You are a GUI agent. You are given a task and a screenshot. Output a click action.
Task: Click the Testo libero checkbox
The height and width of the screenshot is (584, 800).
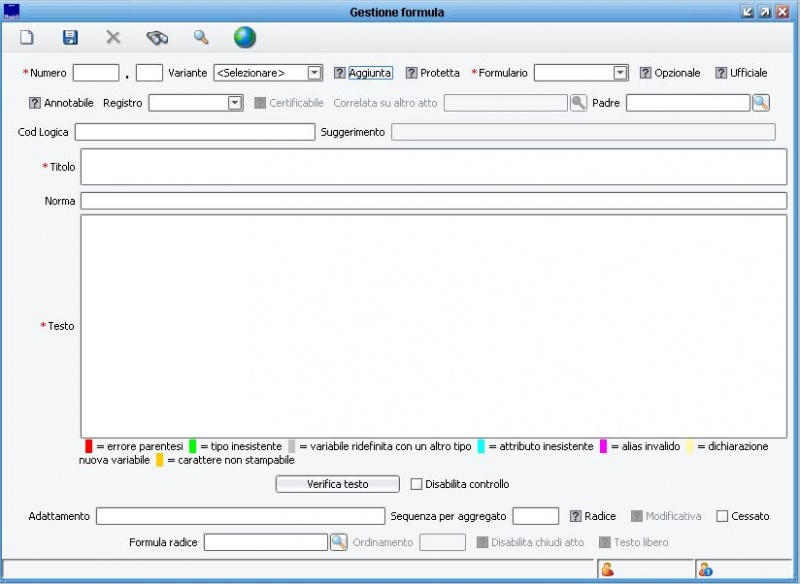click(605, 542)
